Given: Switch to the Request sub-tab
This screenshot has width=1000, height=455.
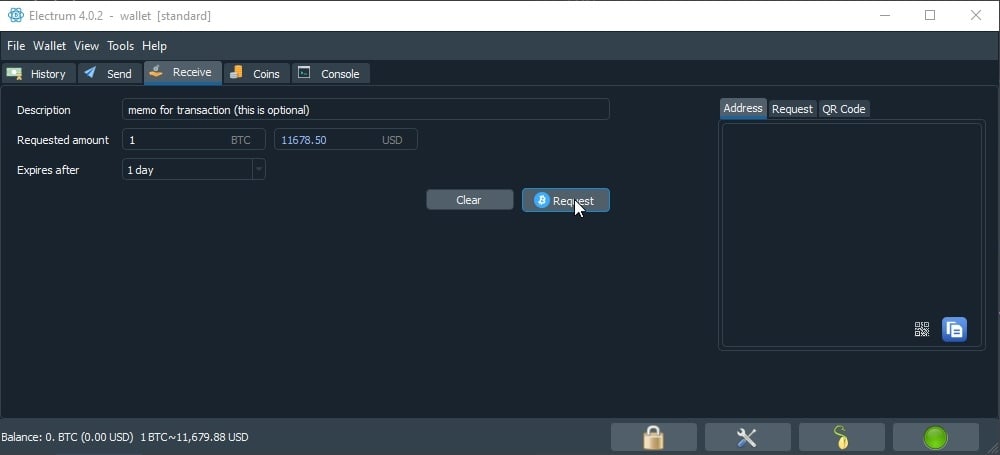Looking at the screenshot, I should 792,109.
